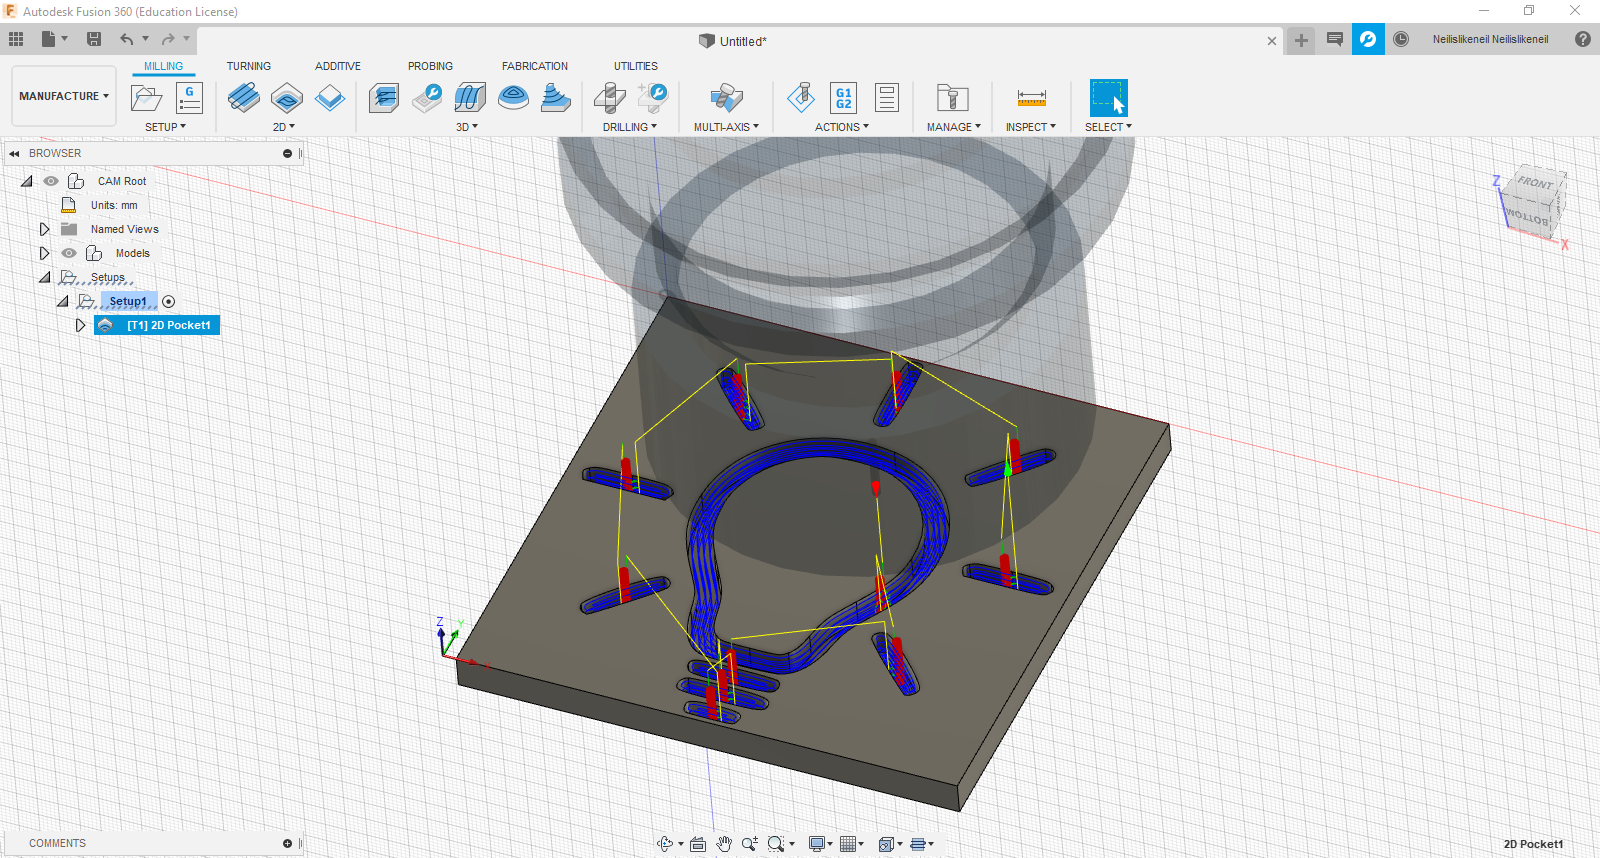1600x858 pixels.
Task: Choose the 3D Parallel toolpath icon
Action: pos(470,98)
